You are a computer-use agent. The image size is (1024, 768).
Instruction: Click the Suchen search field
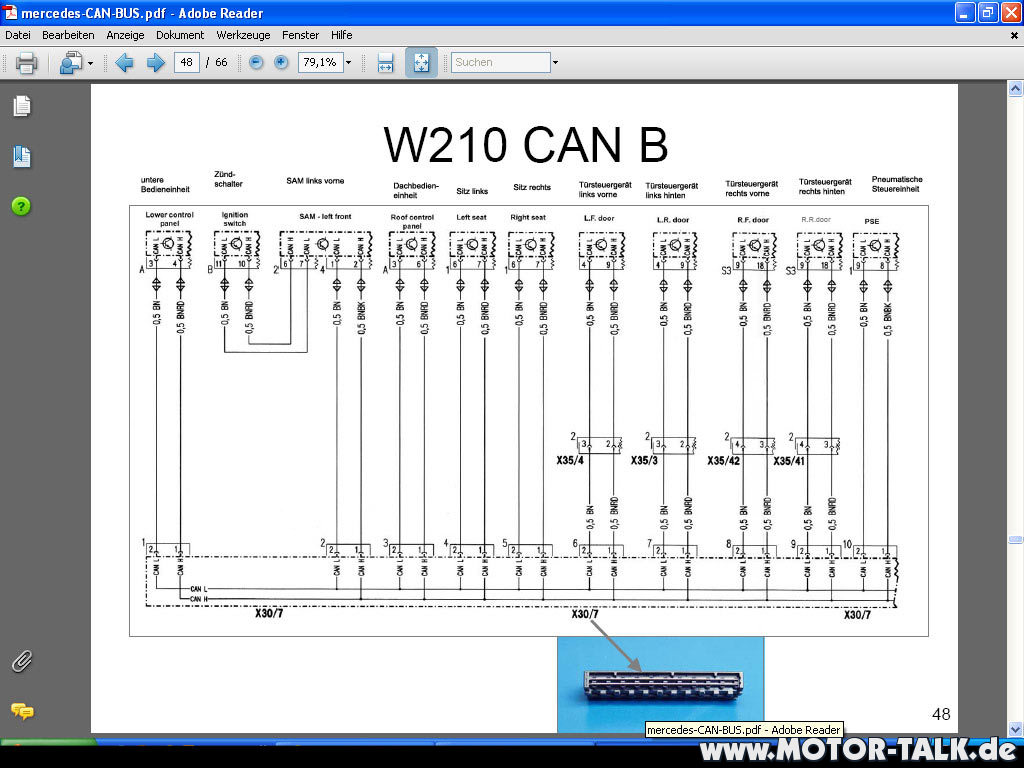click(x=501, y=62)
